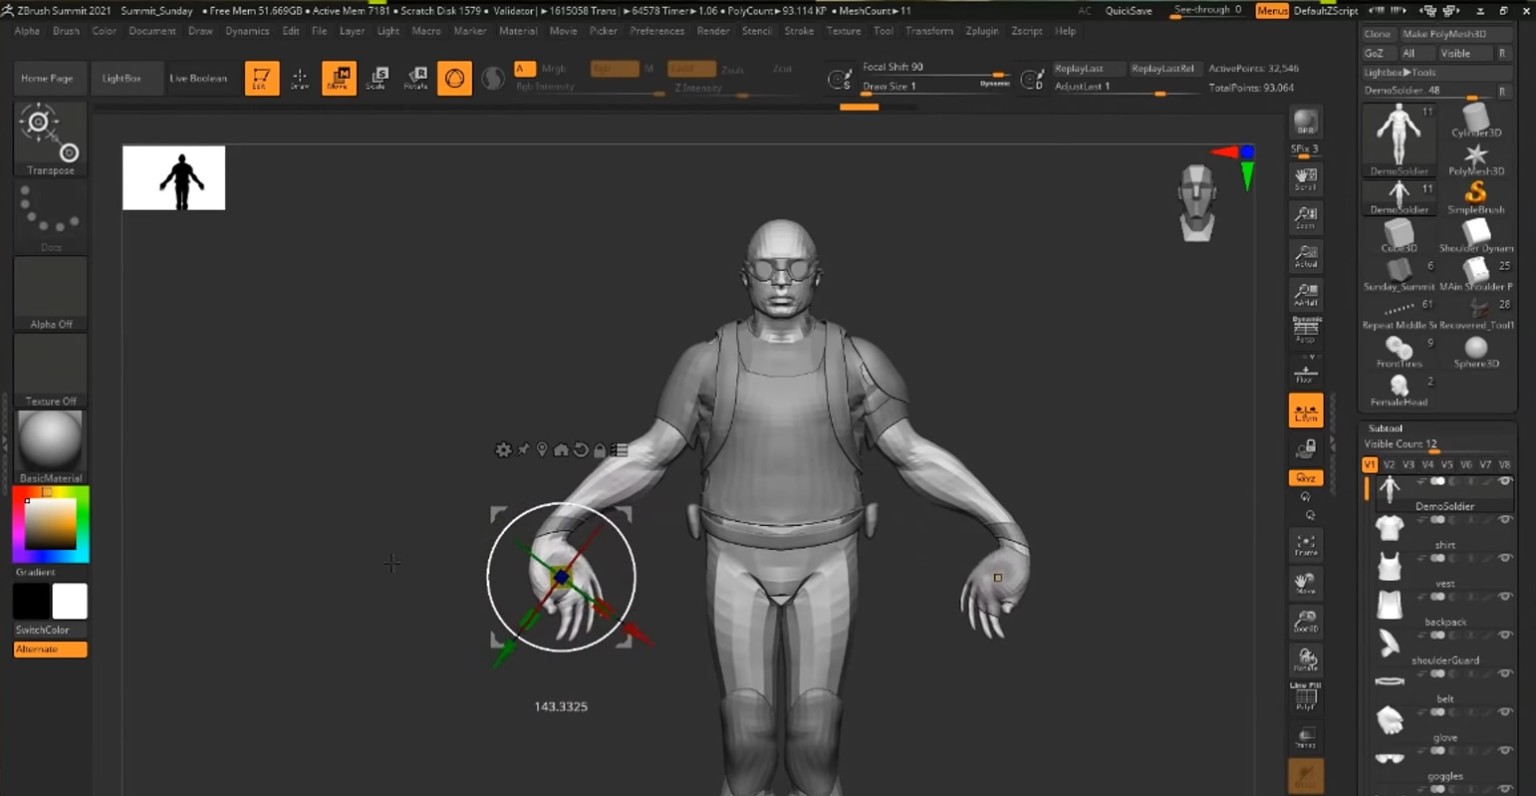Open the BasicMaterial picker
Screen dimensions: 1536x796
point(51,441)
